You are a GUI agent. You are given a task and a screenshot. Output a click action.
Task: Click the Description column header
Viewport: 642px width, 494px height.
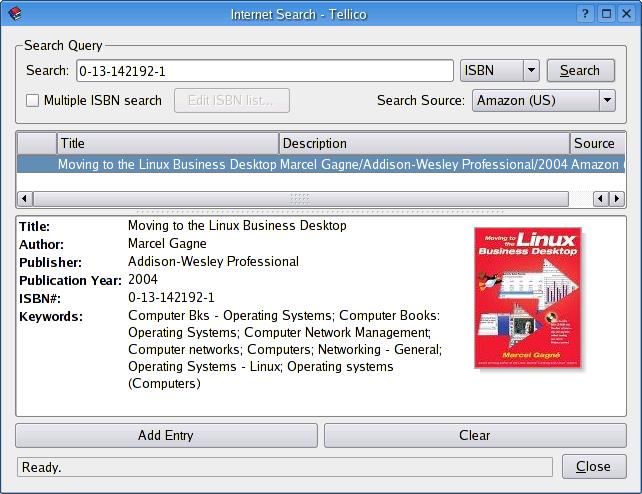(x=424, y=144)
